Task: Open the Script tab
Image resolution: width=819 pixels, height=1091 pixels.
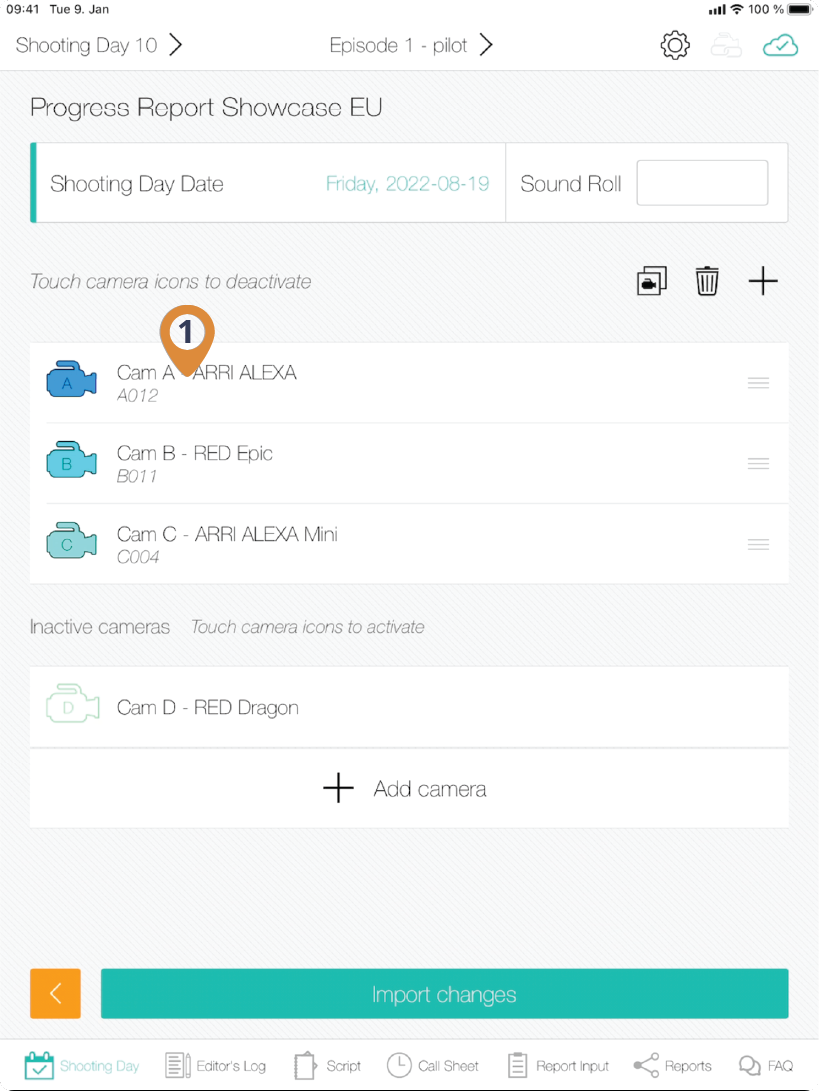Action: click(x=327, y=1065)
